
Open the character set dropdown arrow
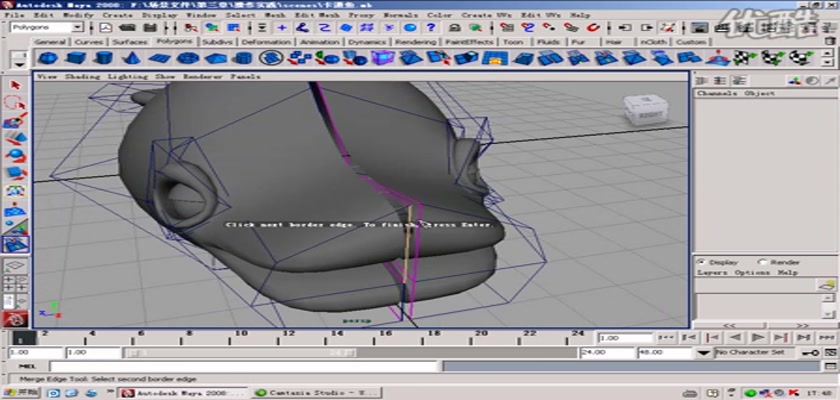click(x=705, y=353)
